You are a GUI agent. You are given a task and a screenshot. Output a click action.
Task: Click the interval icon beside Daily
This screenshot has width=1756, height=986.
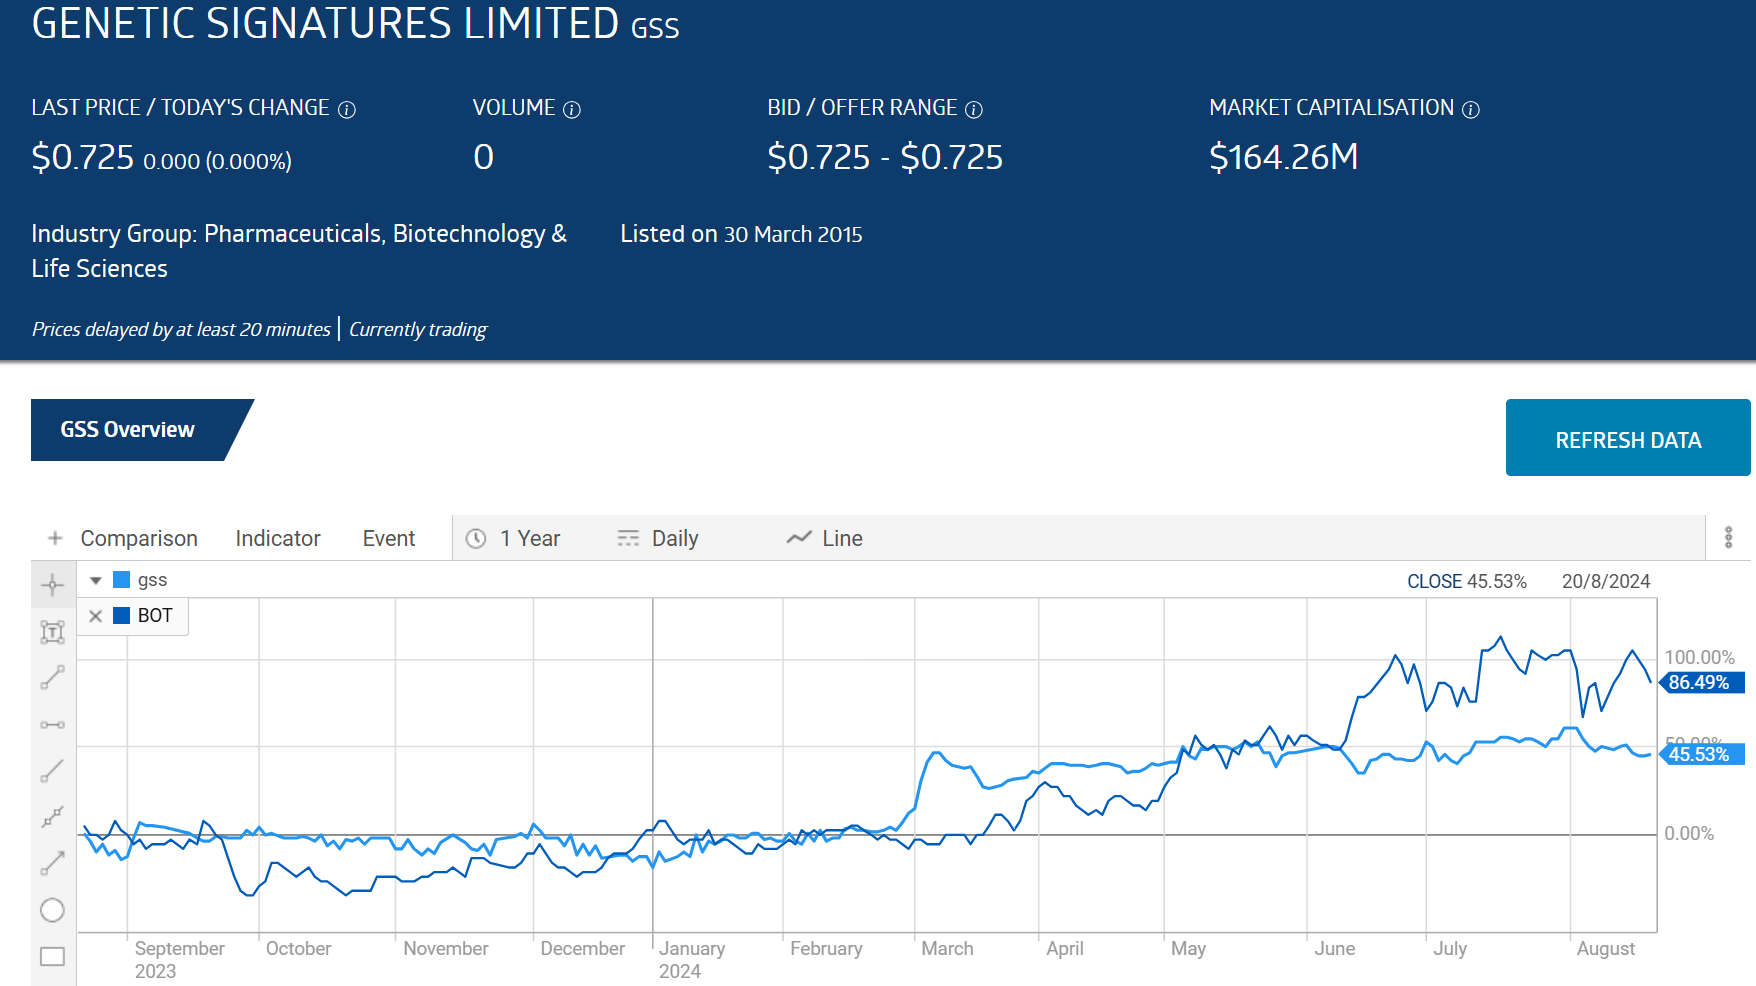coord(628,538)
